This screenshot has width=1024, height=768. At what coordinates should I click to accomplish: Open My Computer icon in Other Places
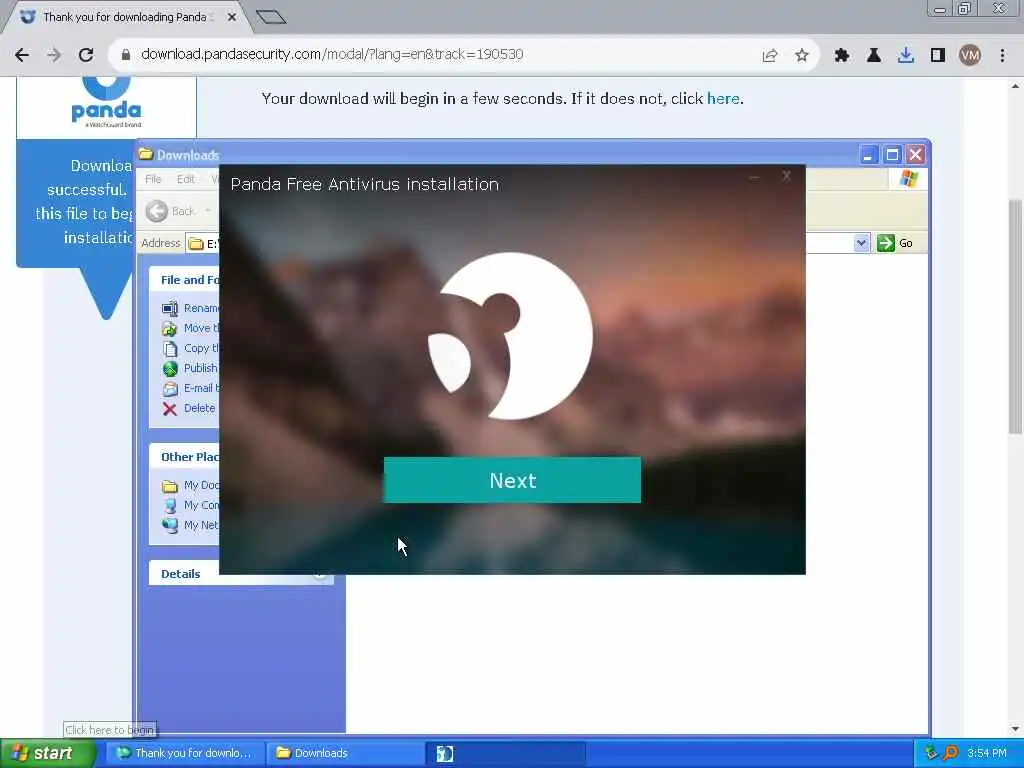pos(170,505)
